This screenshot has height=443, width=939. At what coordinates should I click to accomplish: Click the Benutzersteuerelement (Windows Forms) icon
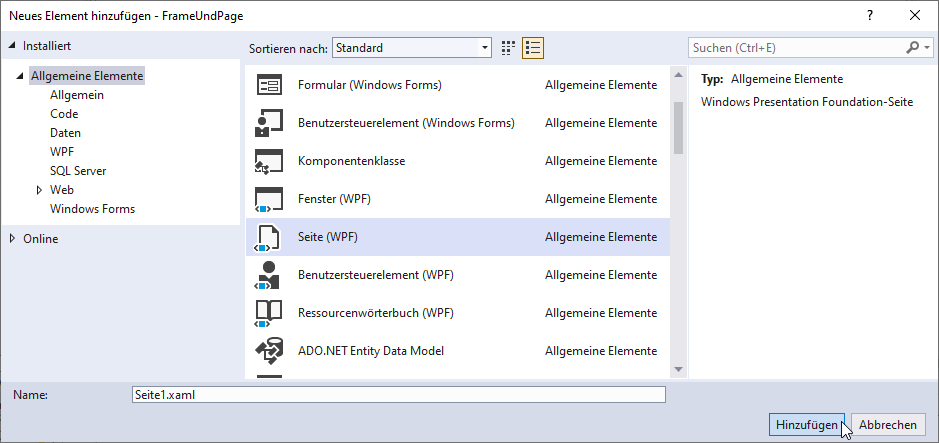(269, 123)
